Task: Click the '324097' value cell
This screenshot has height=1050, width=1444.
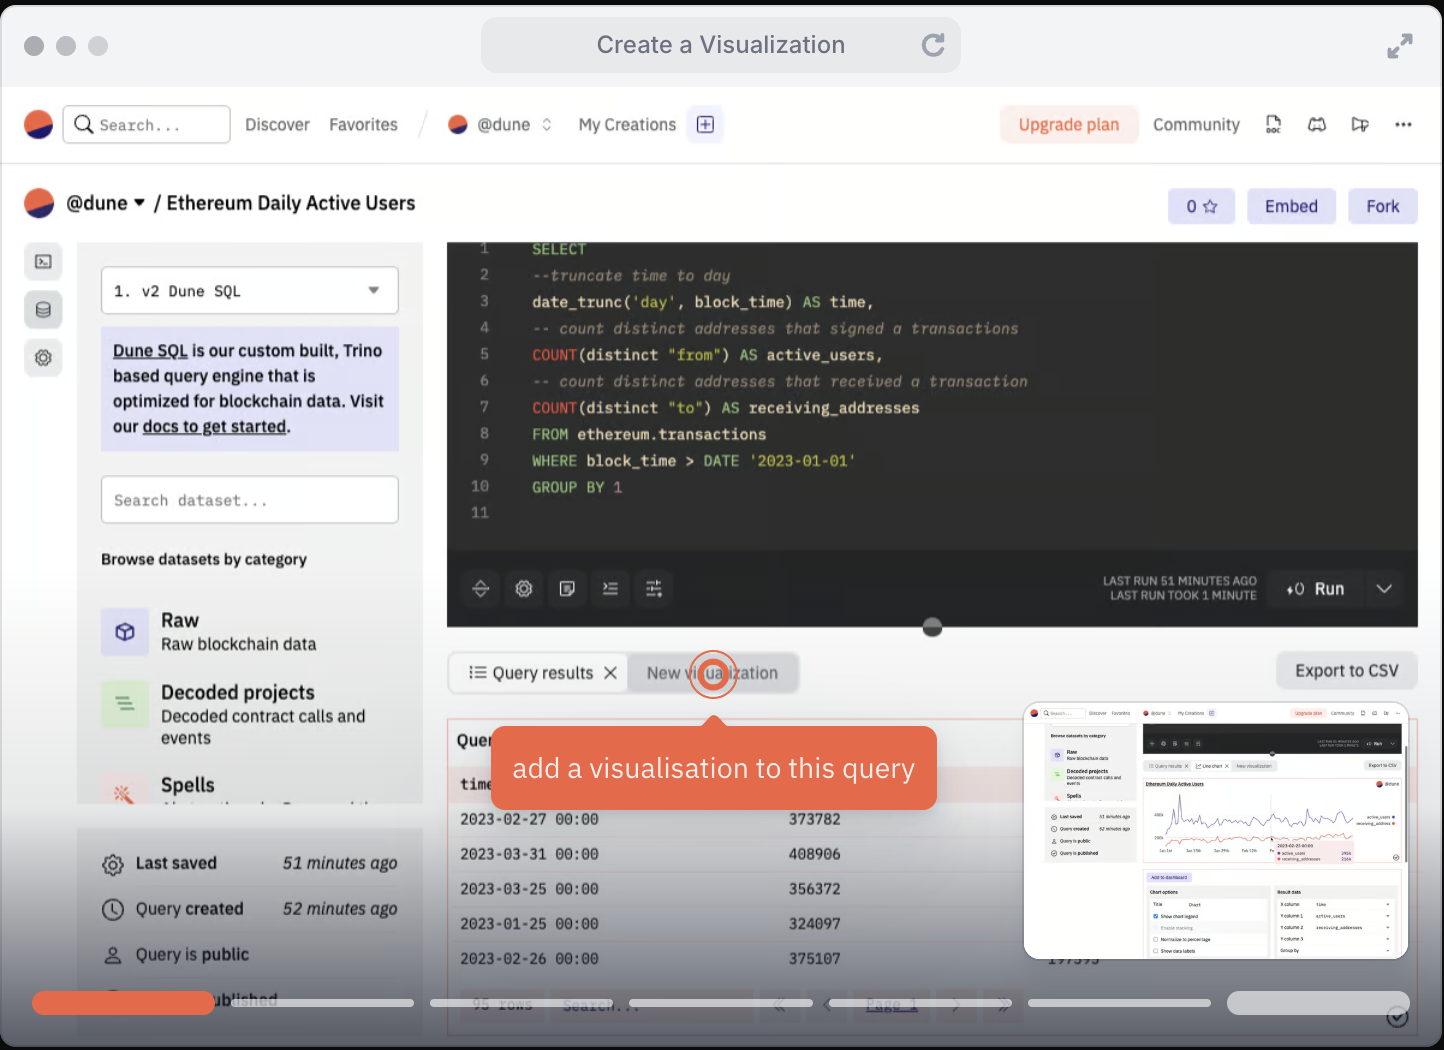Action: (x=814, y=924)
